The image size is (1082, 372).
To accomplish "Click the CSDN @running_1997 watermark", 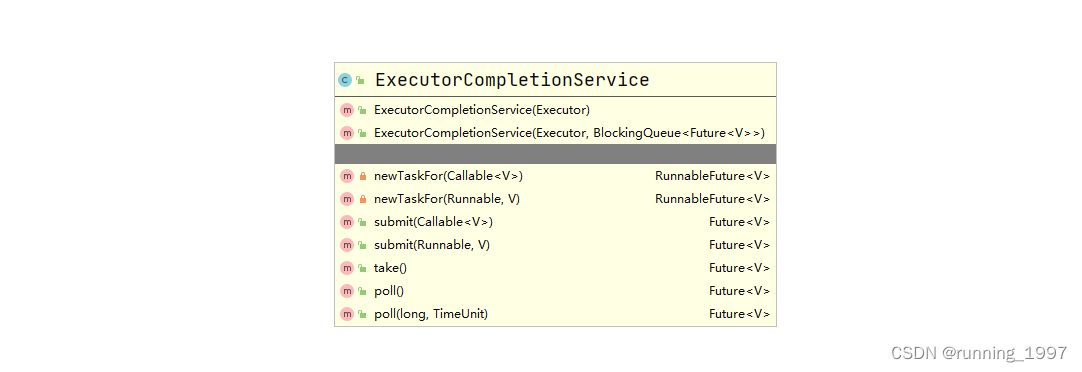I will pyautogui.click(x=979, y=353).
